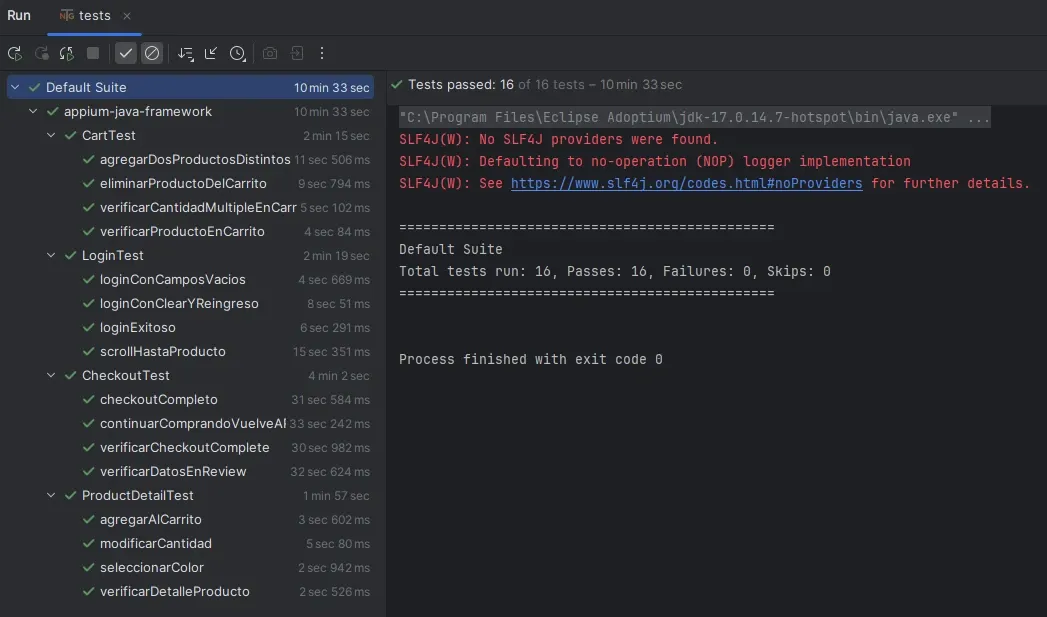Image resolution: width=1047 pixels, height=617 pixels.
Task: Click green checkmark beside Tests passed
Action: (x=397, y=85)
